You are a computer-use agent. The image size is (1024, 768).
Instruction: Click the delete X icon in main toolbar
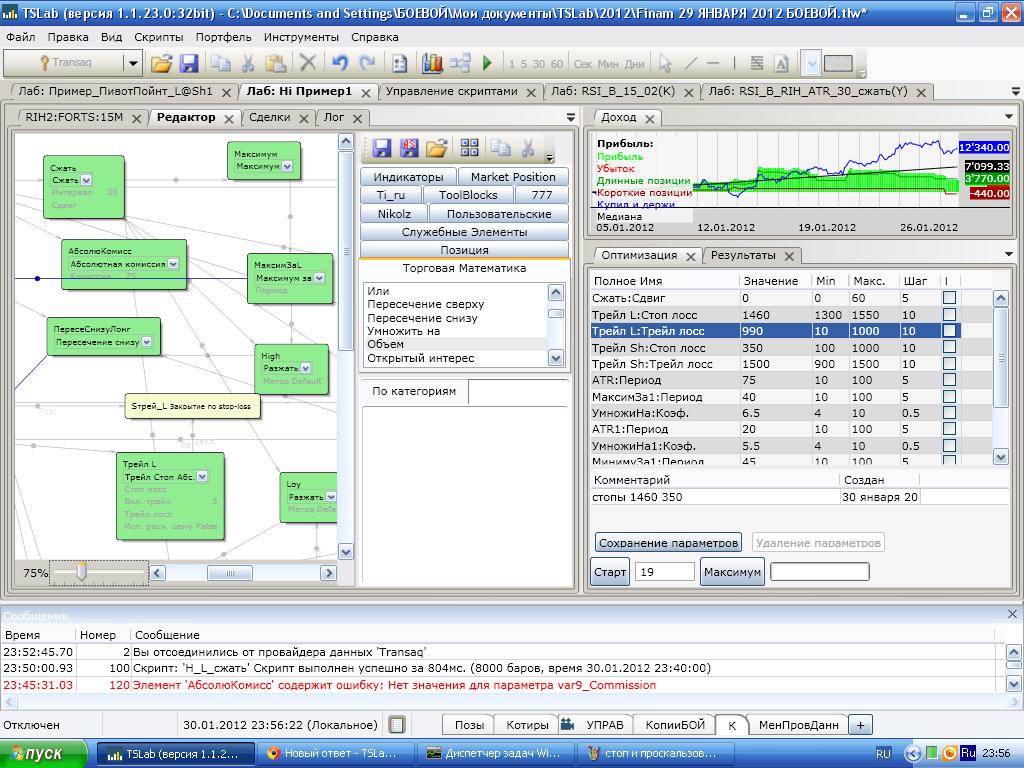[308, 63]
